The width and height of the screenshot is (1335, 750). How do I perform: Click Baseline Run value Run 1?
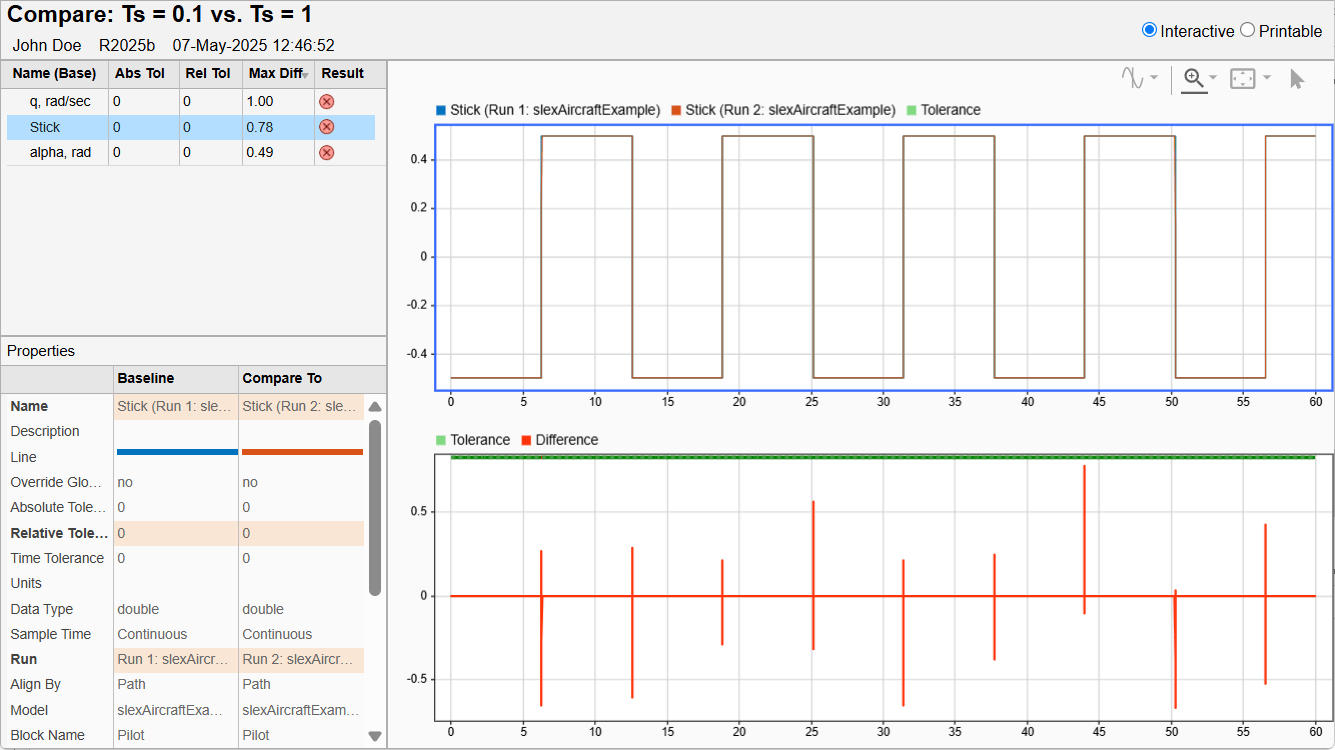(x=176, y=659)
